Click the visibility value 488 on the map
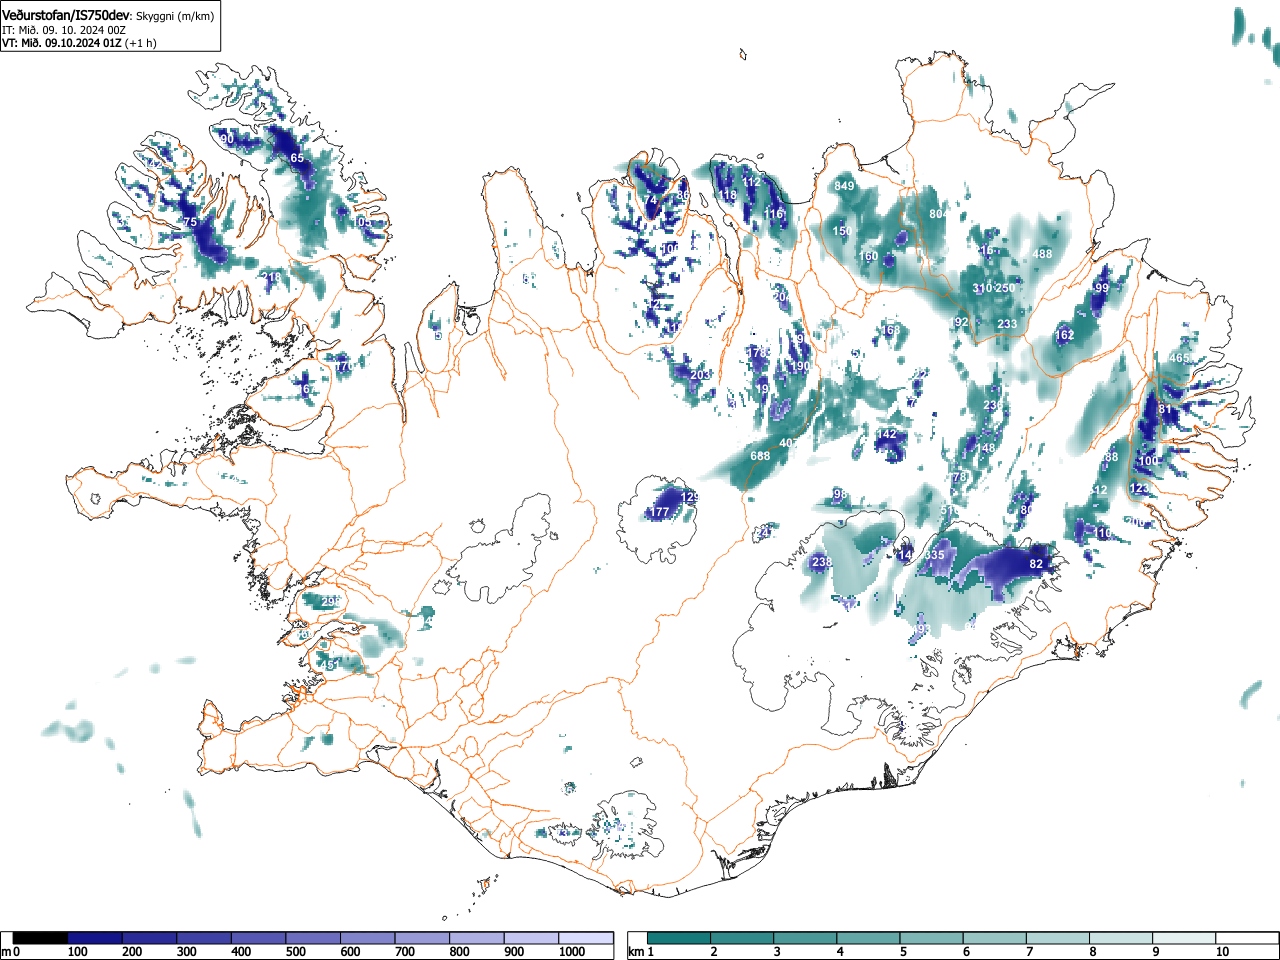Viewport: 1280px width, 960px height. 1043,254
